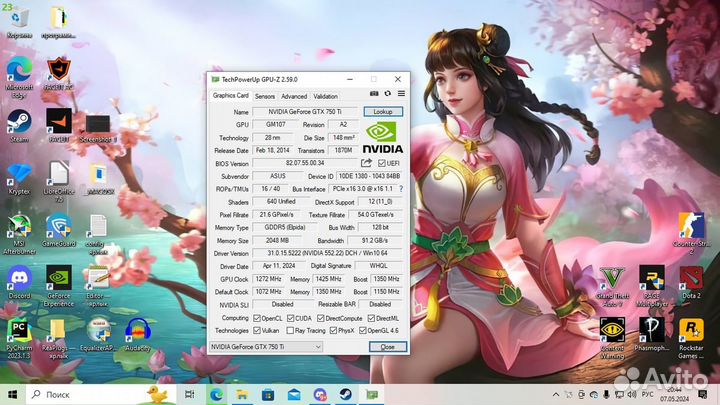Switch to the Advanced tab
The image size is (720, 405).
pos(294,96)
